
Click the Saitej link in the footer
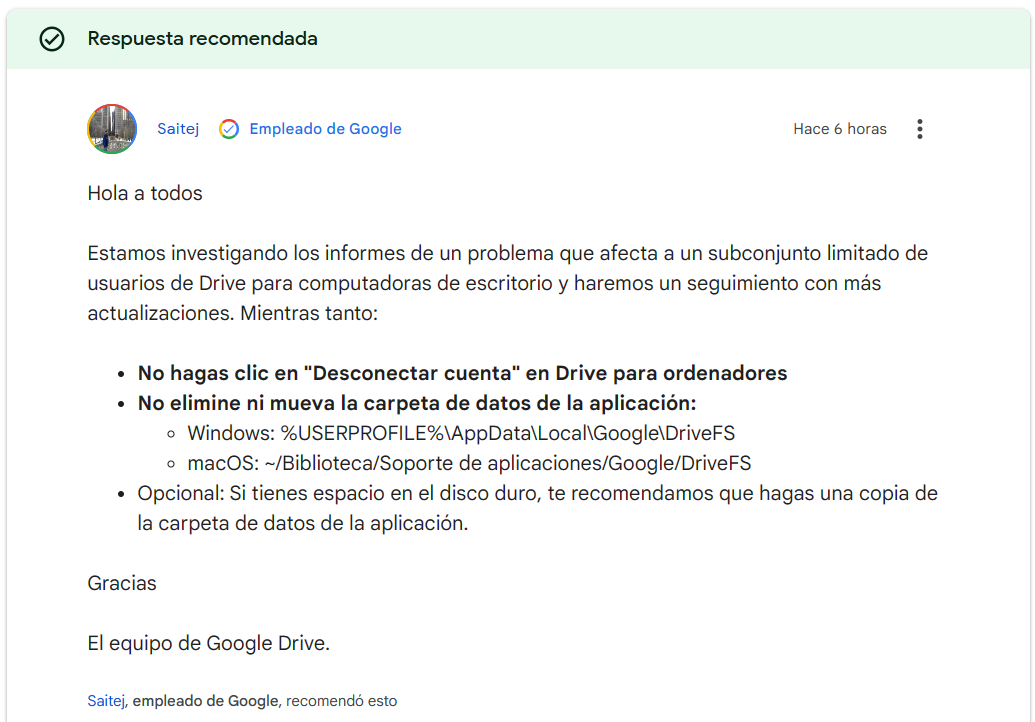[x=106, y=701]
